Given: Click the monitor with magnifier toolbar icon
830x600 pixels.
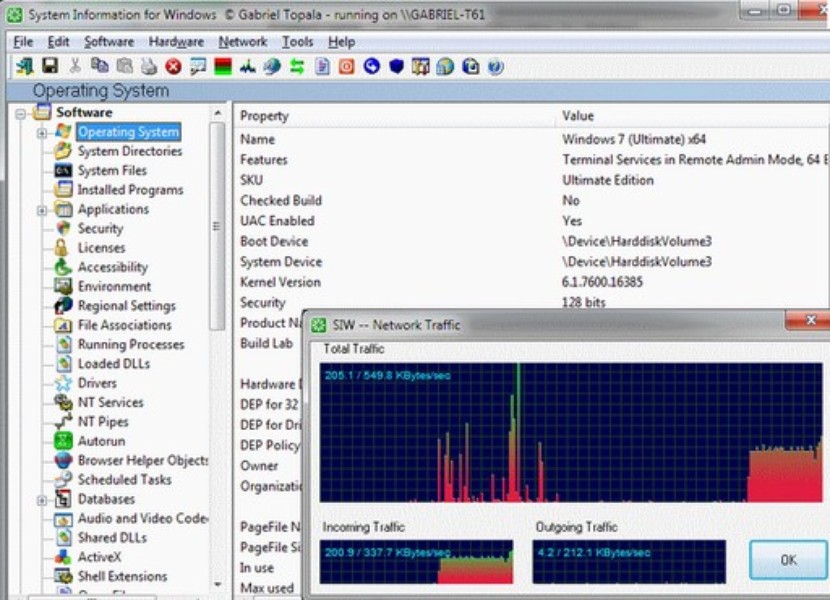Looking at the screenshot, I should (198, 66).
